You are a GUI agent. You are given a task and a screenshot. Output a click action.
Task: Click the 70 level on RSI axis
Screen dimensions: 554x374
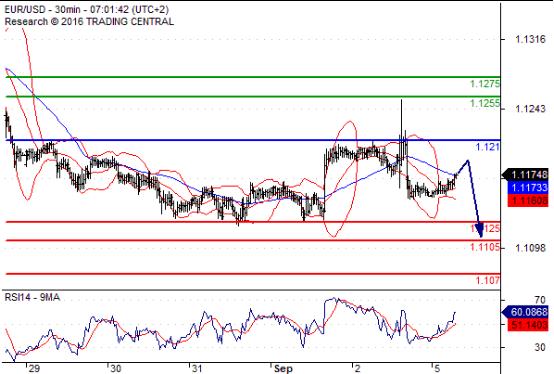coord(540,300)
